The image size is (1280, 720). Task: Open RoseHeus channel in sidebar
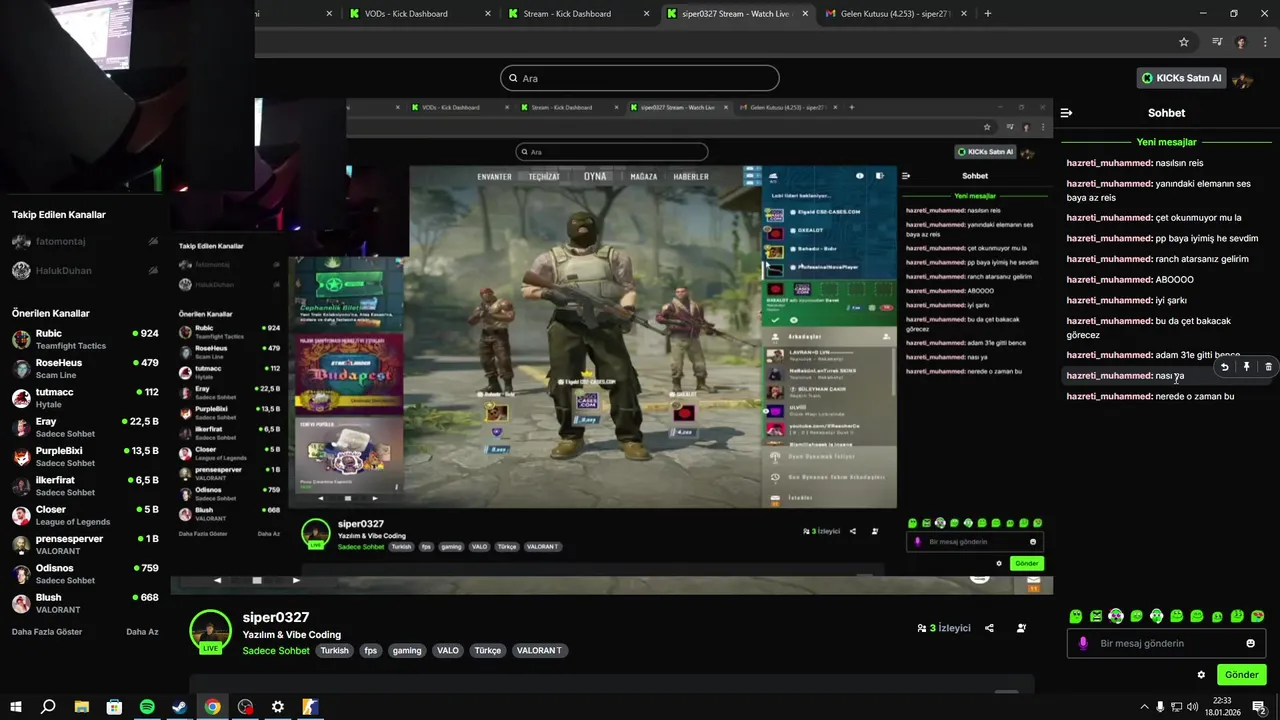[85, 368]
